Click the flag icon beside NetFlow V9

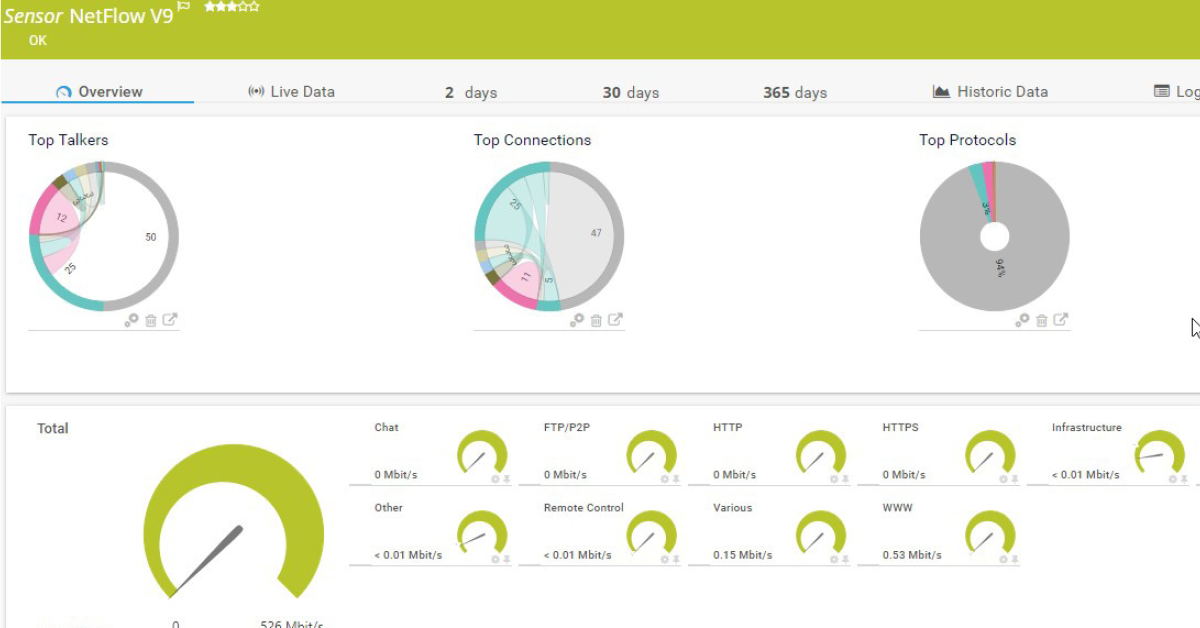pyautogui.click(x=183, y=8)
